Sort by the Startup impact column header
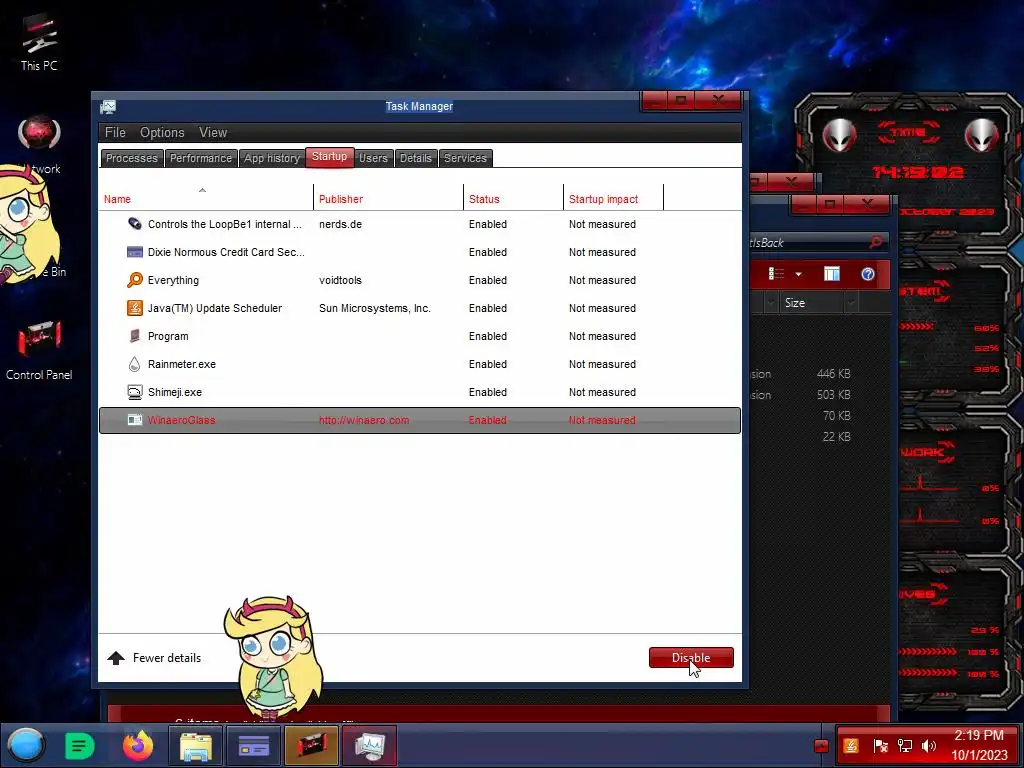The height and width of the screenshot is (768, 1024). pyautogui.click(x=613, y=199)
